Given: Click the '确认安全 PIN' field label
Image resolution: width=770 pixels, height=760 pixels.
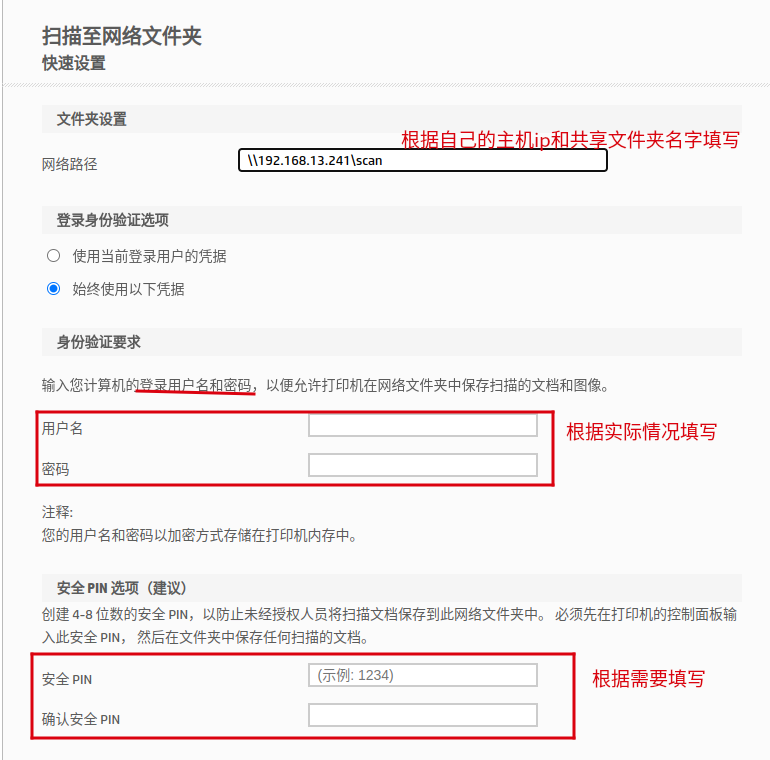Looking at the screenshot, I should 81,719.
